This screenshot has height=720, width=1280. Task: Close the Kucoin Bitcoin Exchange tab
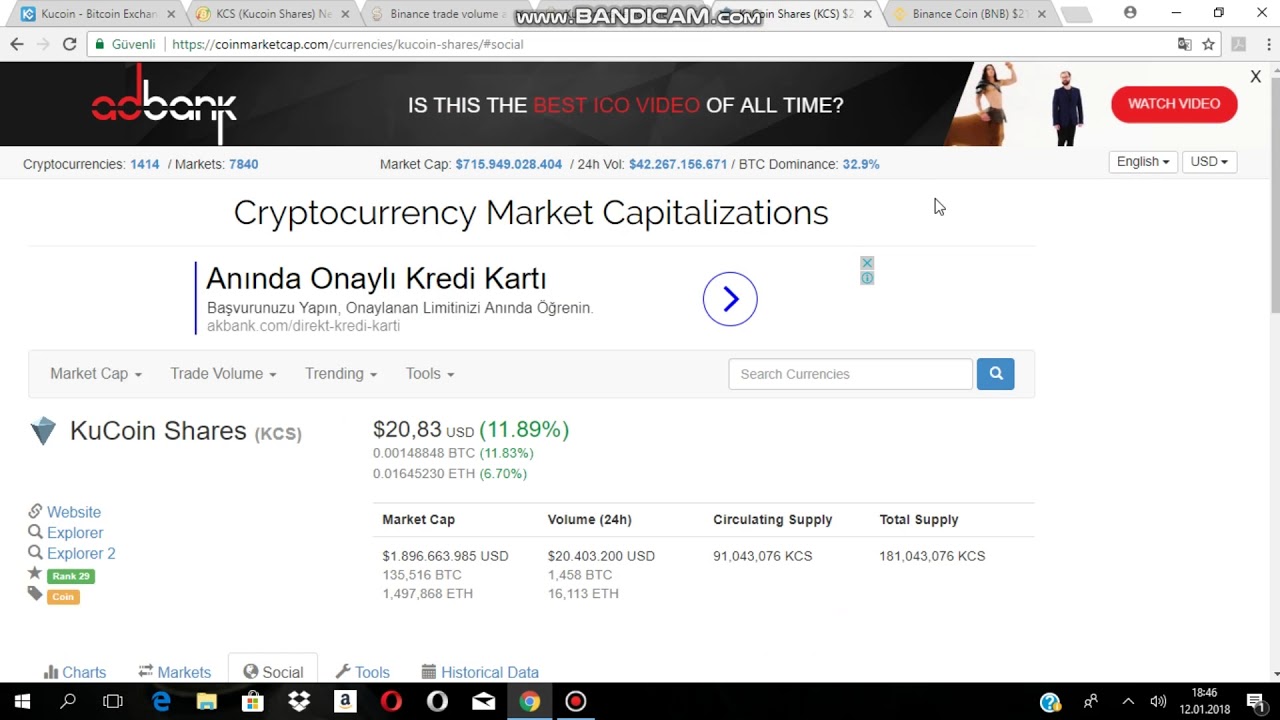171,14
